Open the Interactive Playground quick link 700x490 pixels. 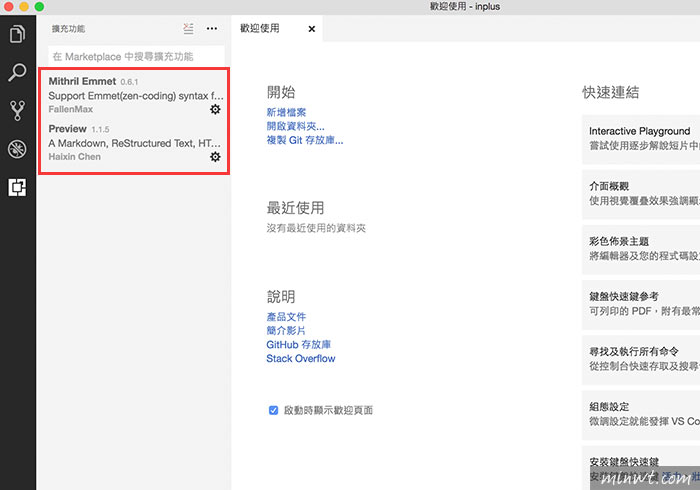641,139
